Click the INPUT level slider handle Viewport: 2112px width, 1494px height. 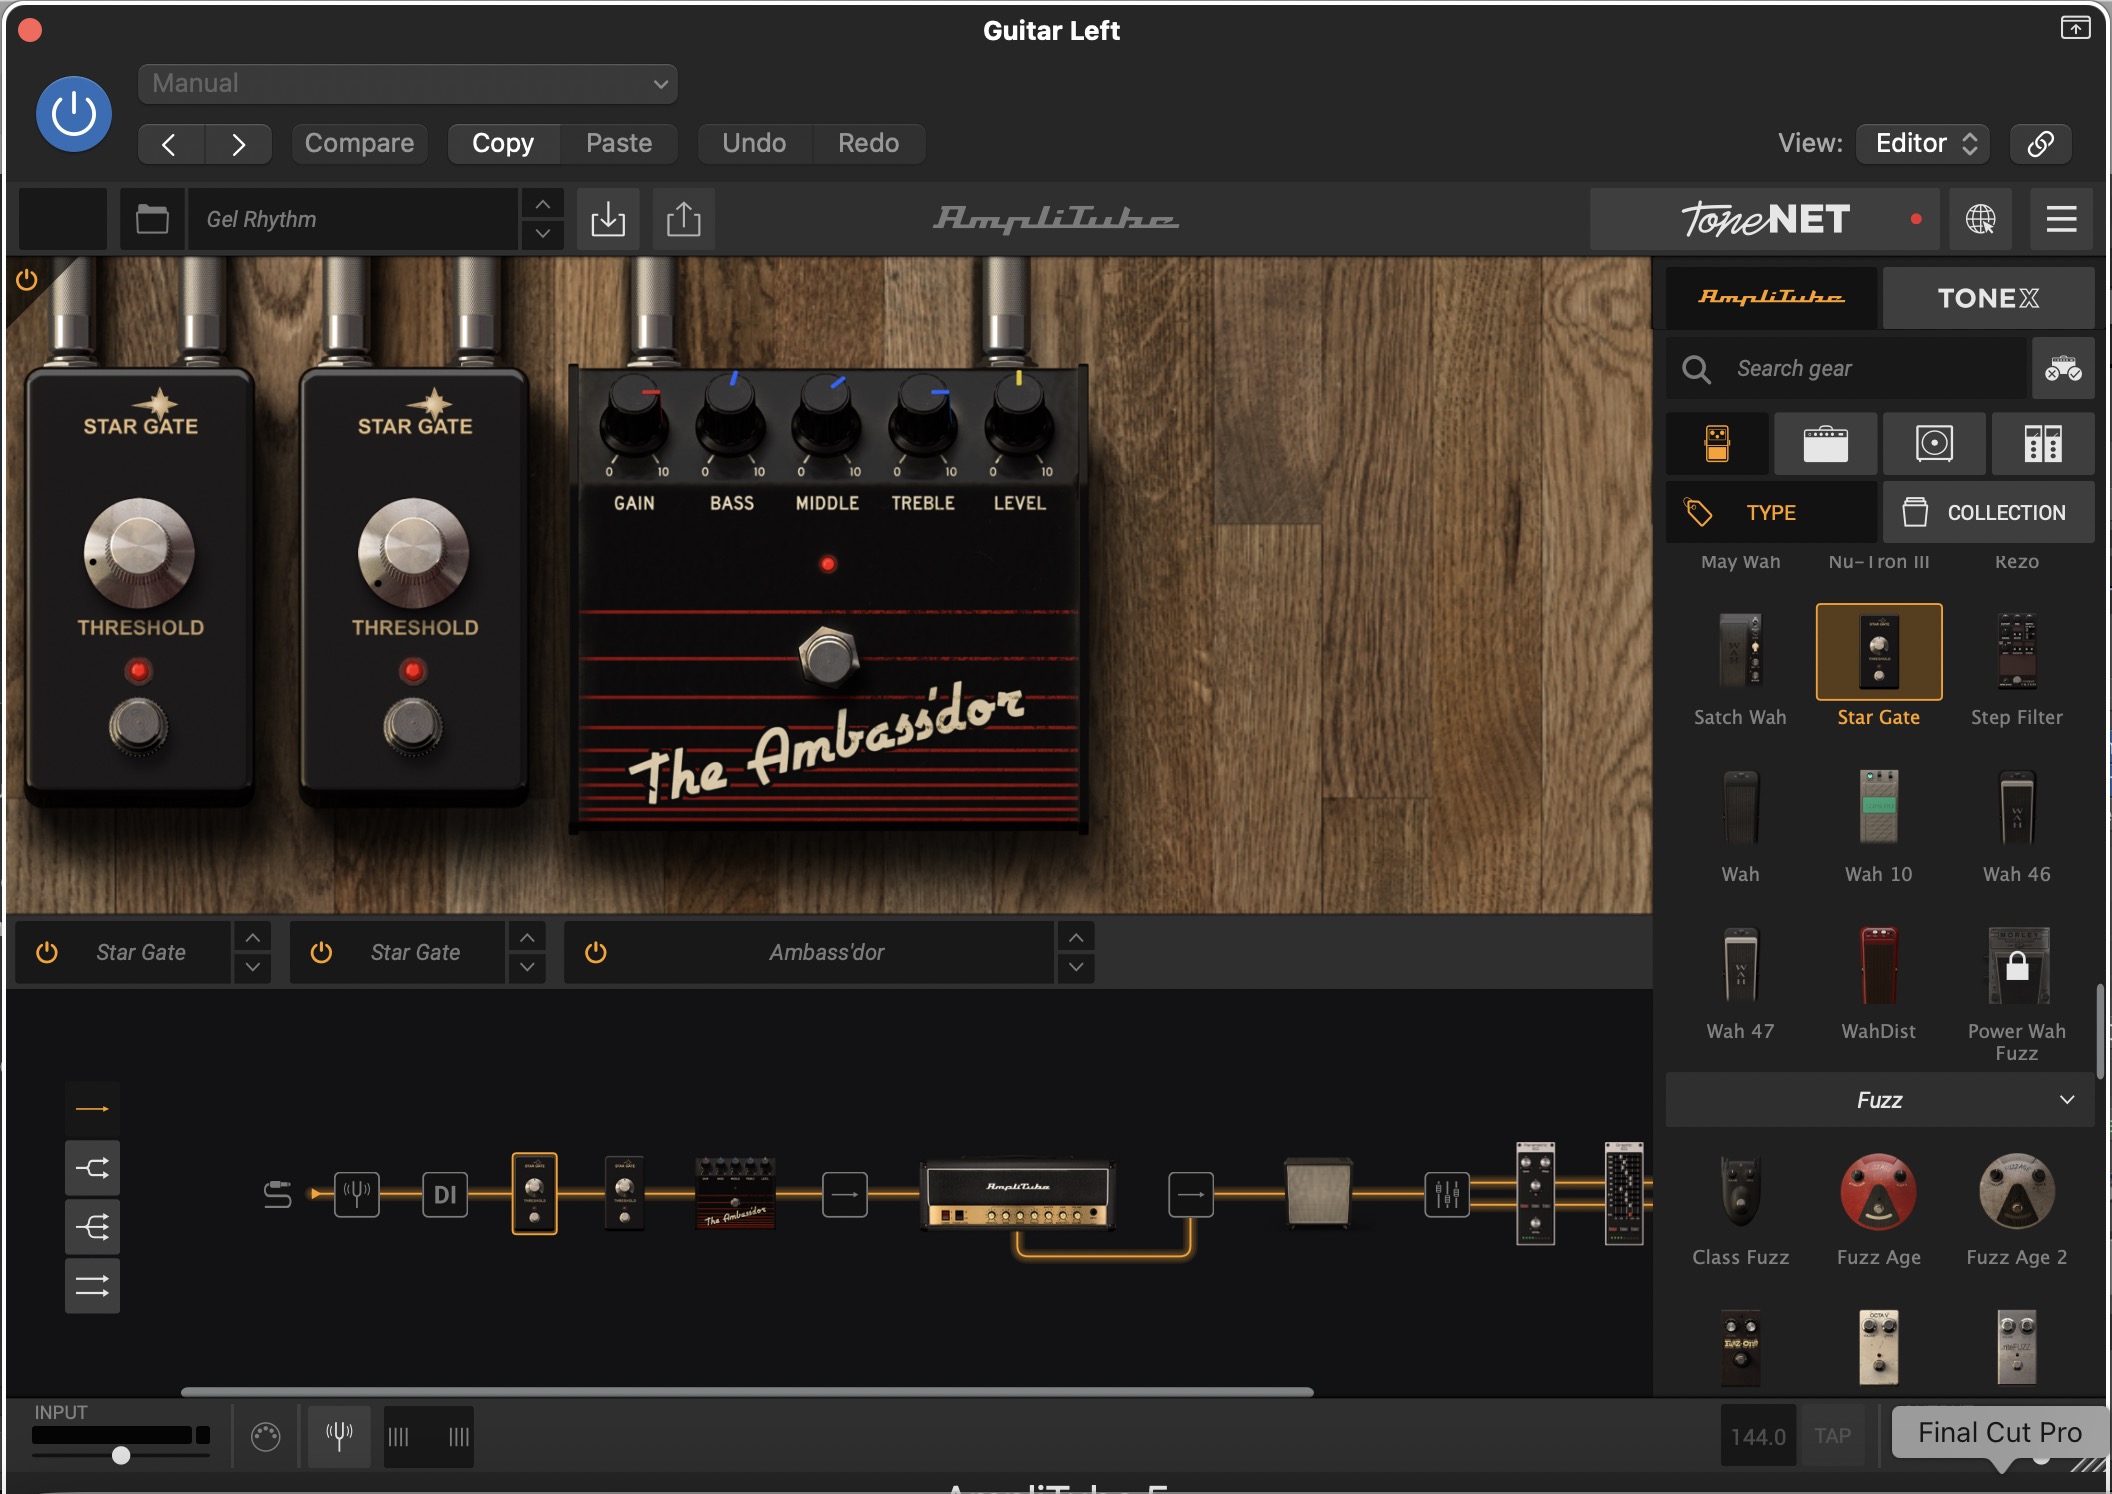click(121, 1455)
